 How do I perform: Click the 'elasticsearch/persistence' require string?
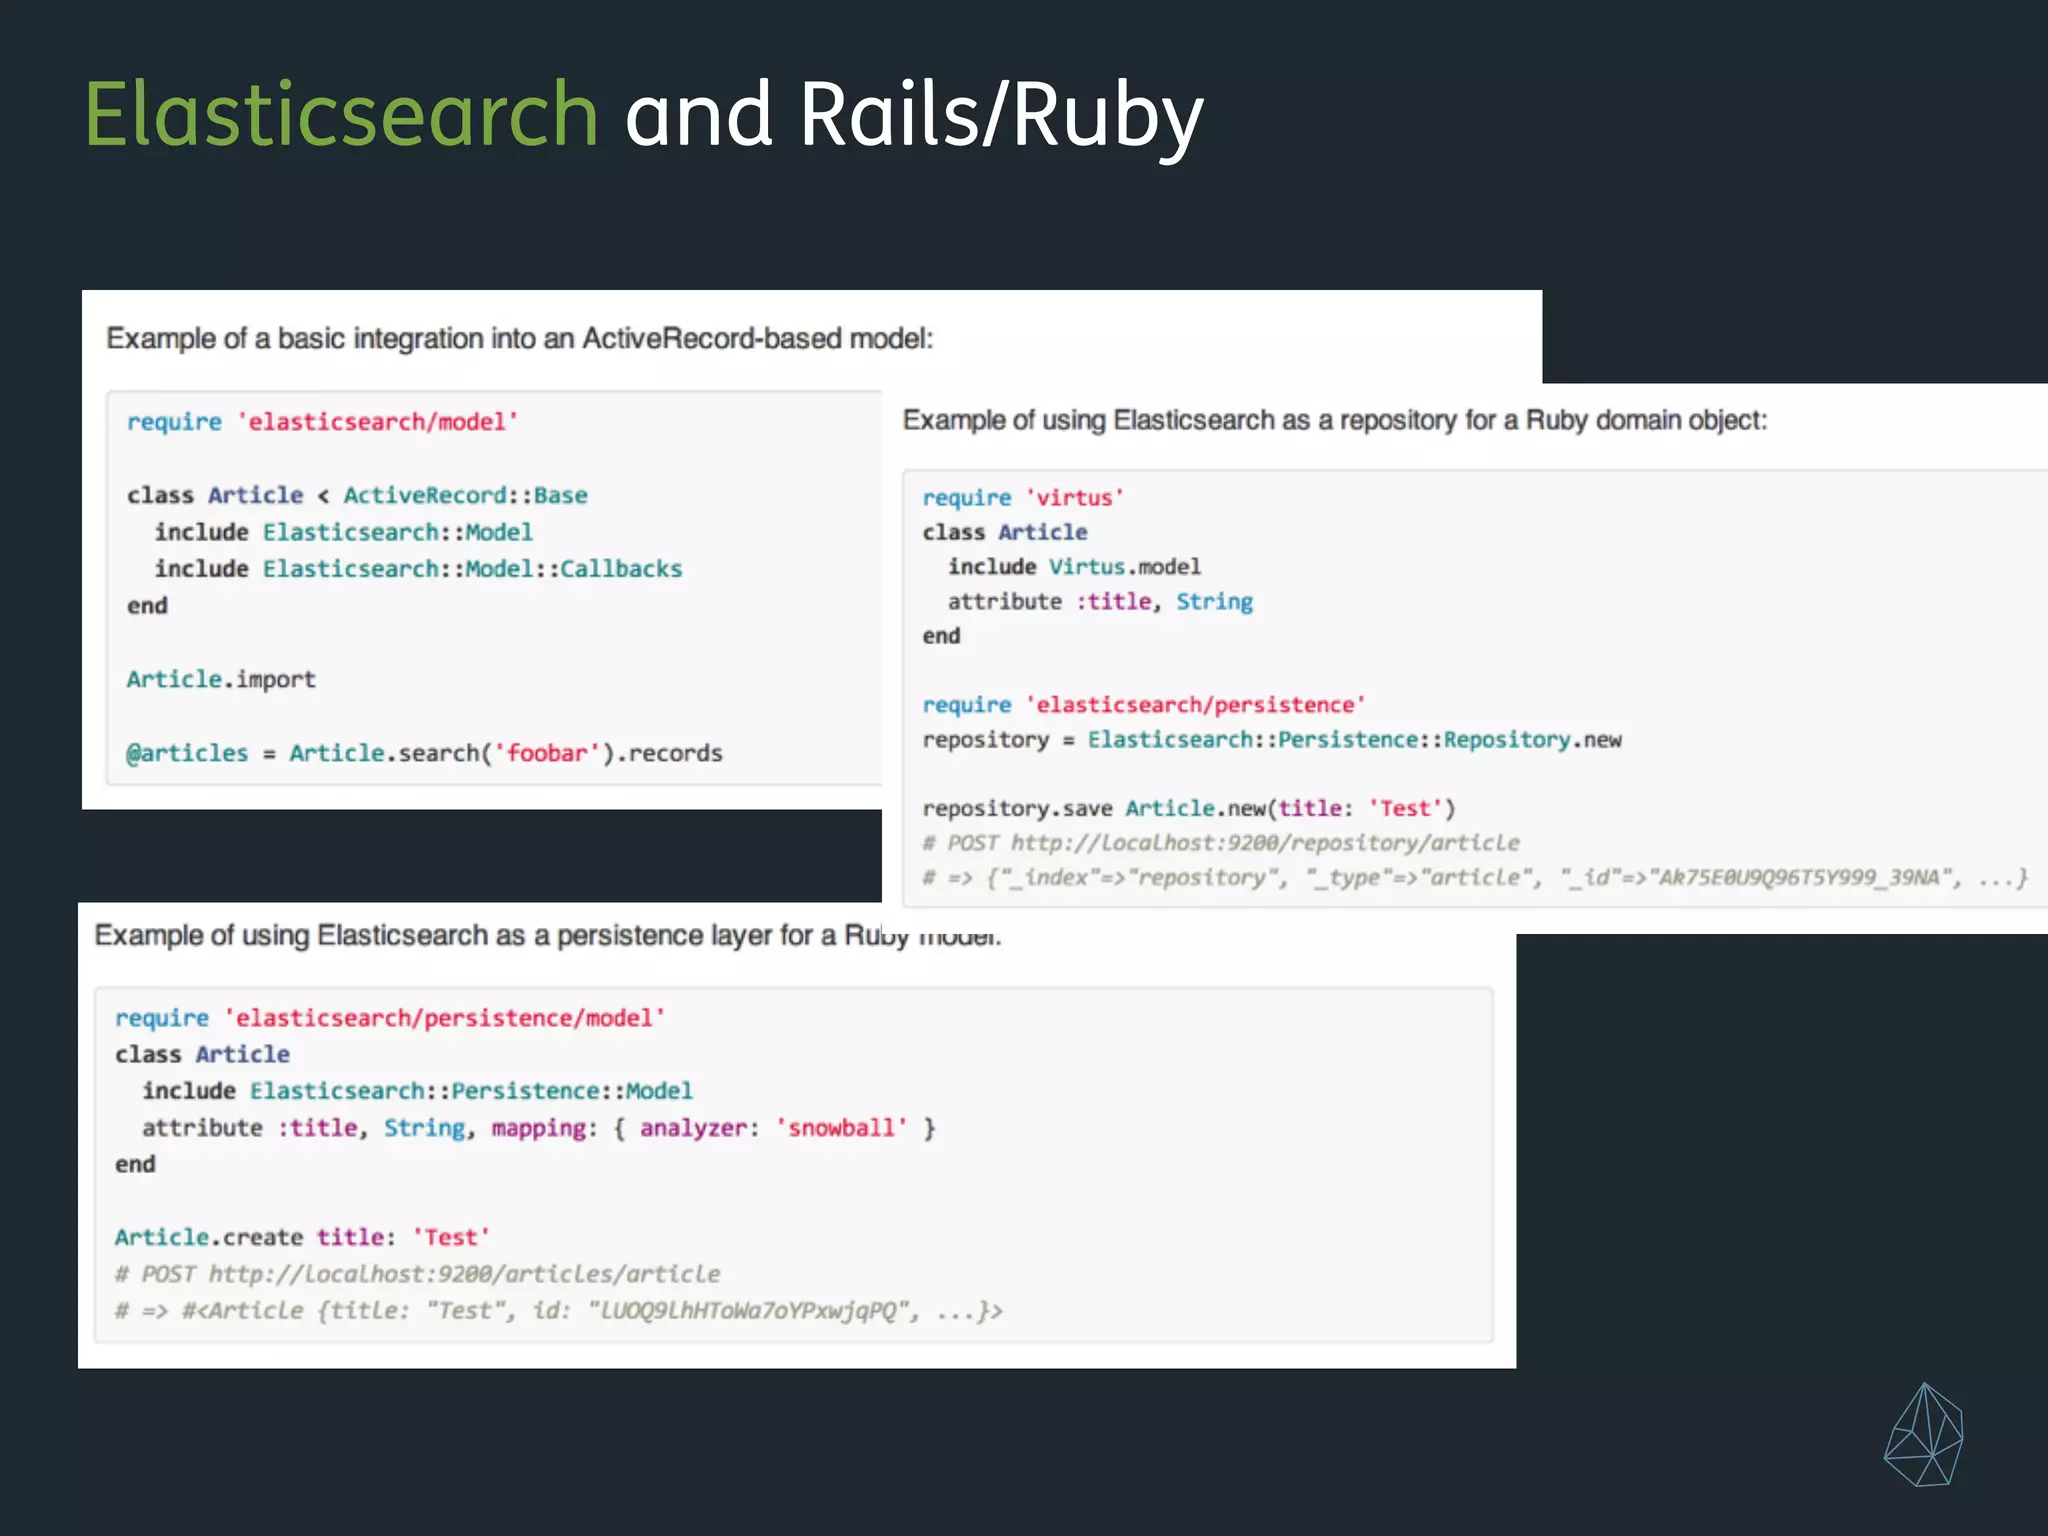[x=1195, y=705]
